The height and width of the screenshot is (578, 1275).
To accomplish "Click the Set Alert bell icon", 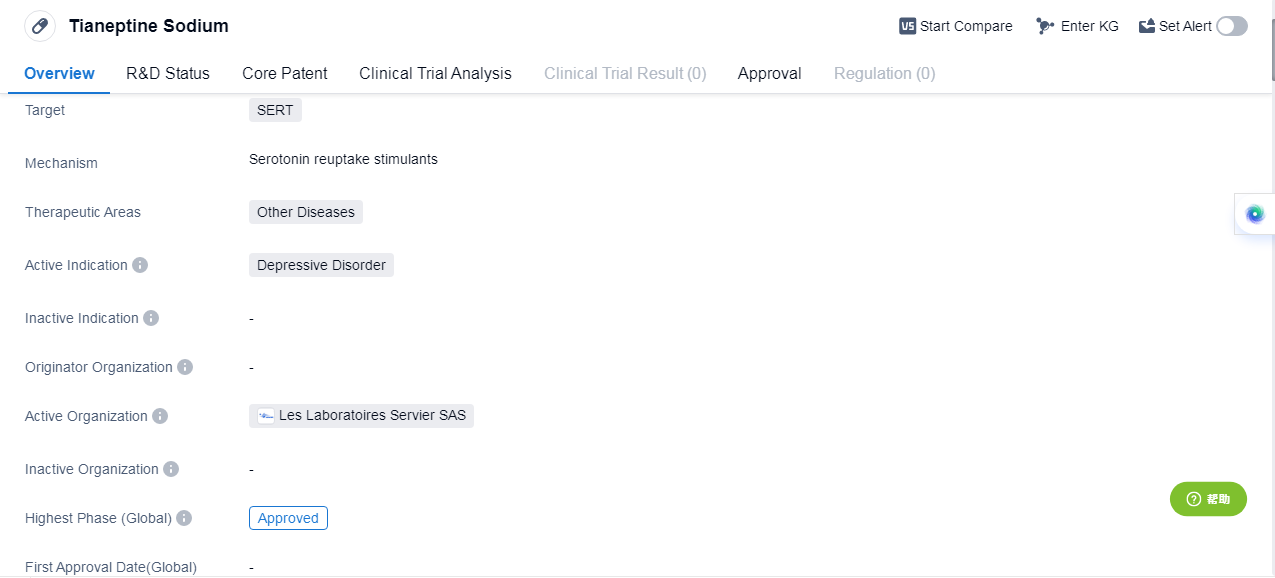I will [x=1147, y=26].
